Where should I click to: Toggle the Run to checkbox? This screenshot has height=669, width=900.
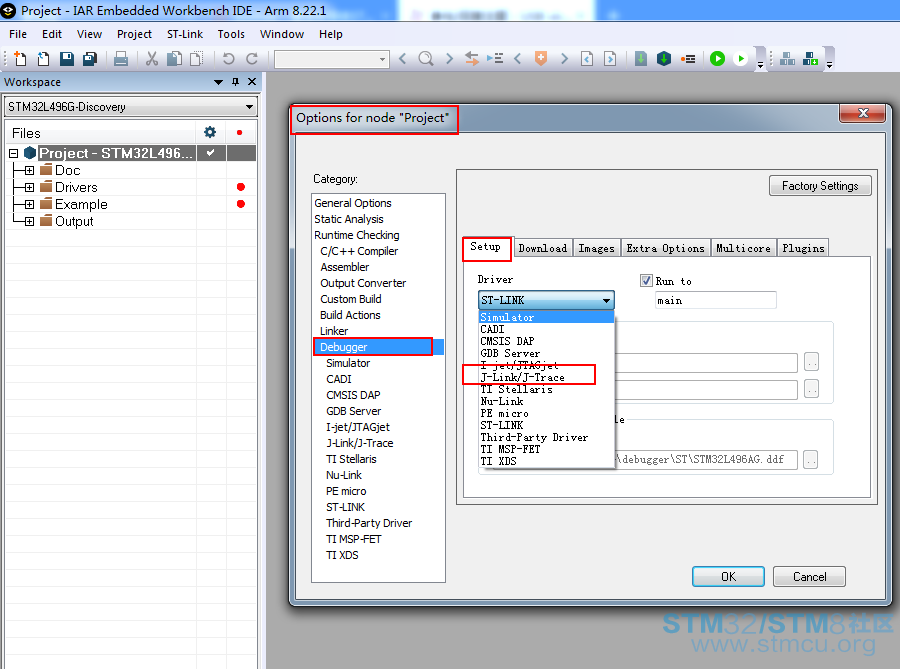point(646,281)
